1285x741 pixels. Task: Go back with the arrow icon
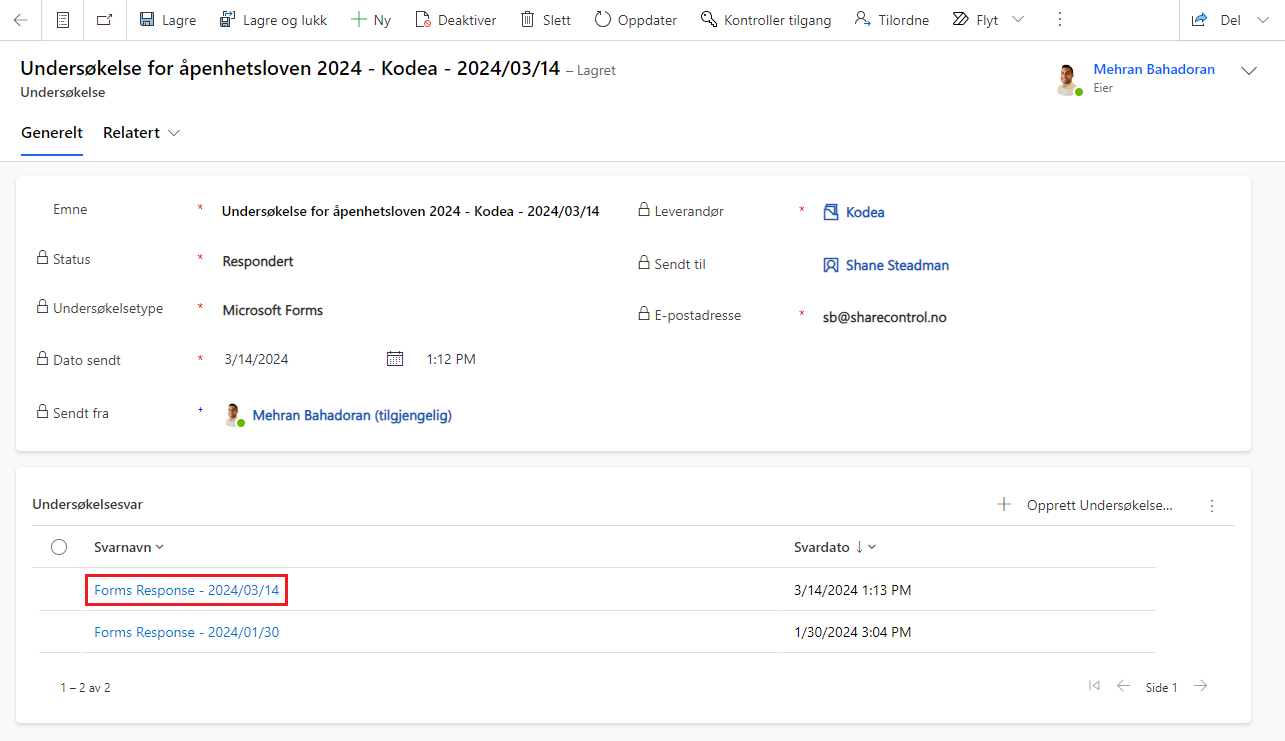[20, 20]
